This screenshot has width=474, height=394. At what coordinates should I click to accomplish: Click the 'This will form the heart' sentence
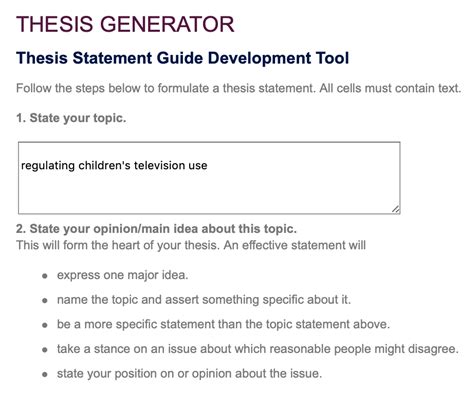(191, 245)
